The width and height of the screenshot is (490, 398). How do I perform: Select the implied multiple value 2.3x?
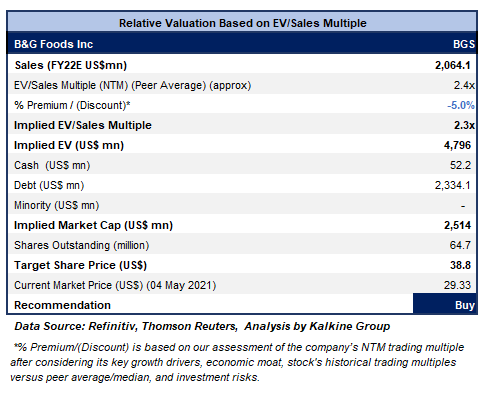464,125
